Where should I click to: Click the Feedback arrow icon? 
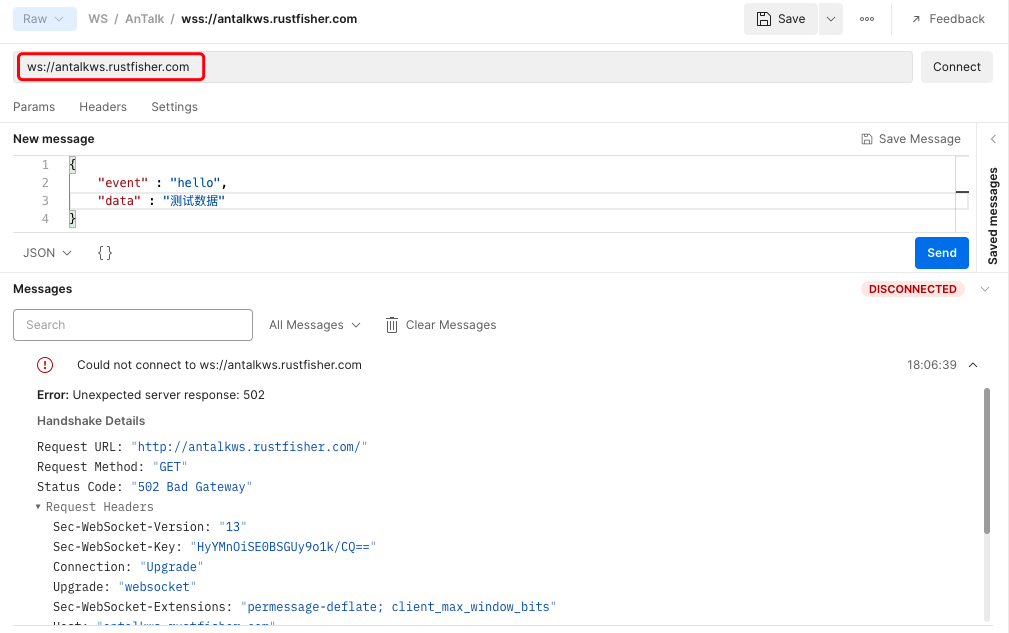coord(915,19)
